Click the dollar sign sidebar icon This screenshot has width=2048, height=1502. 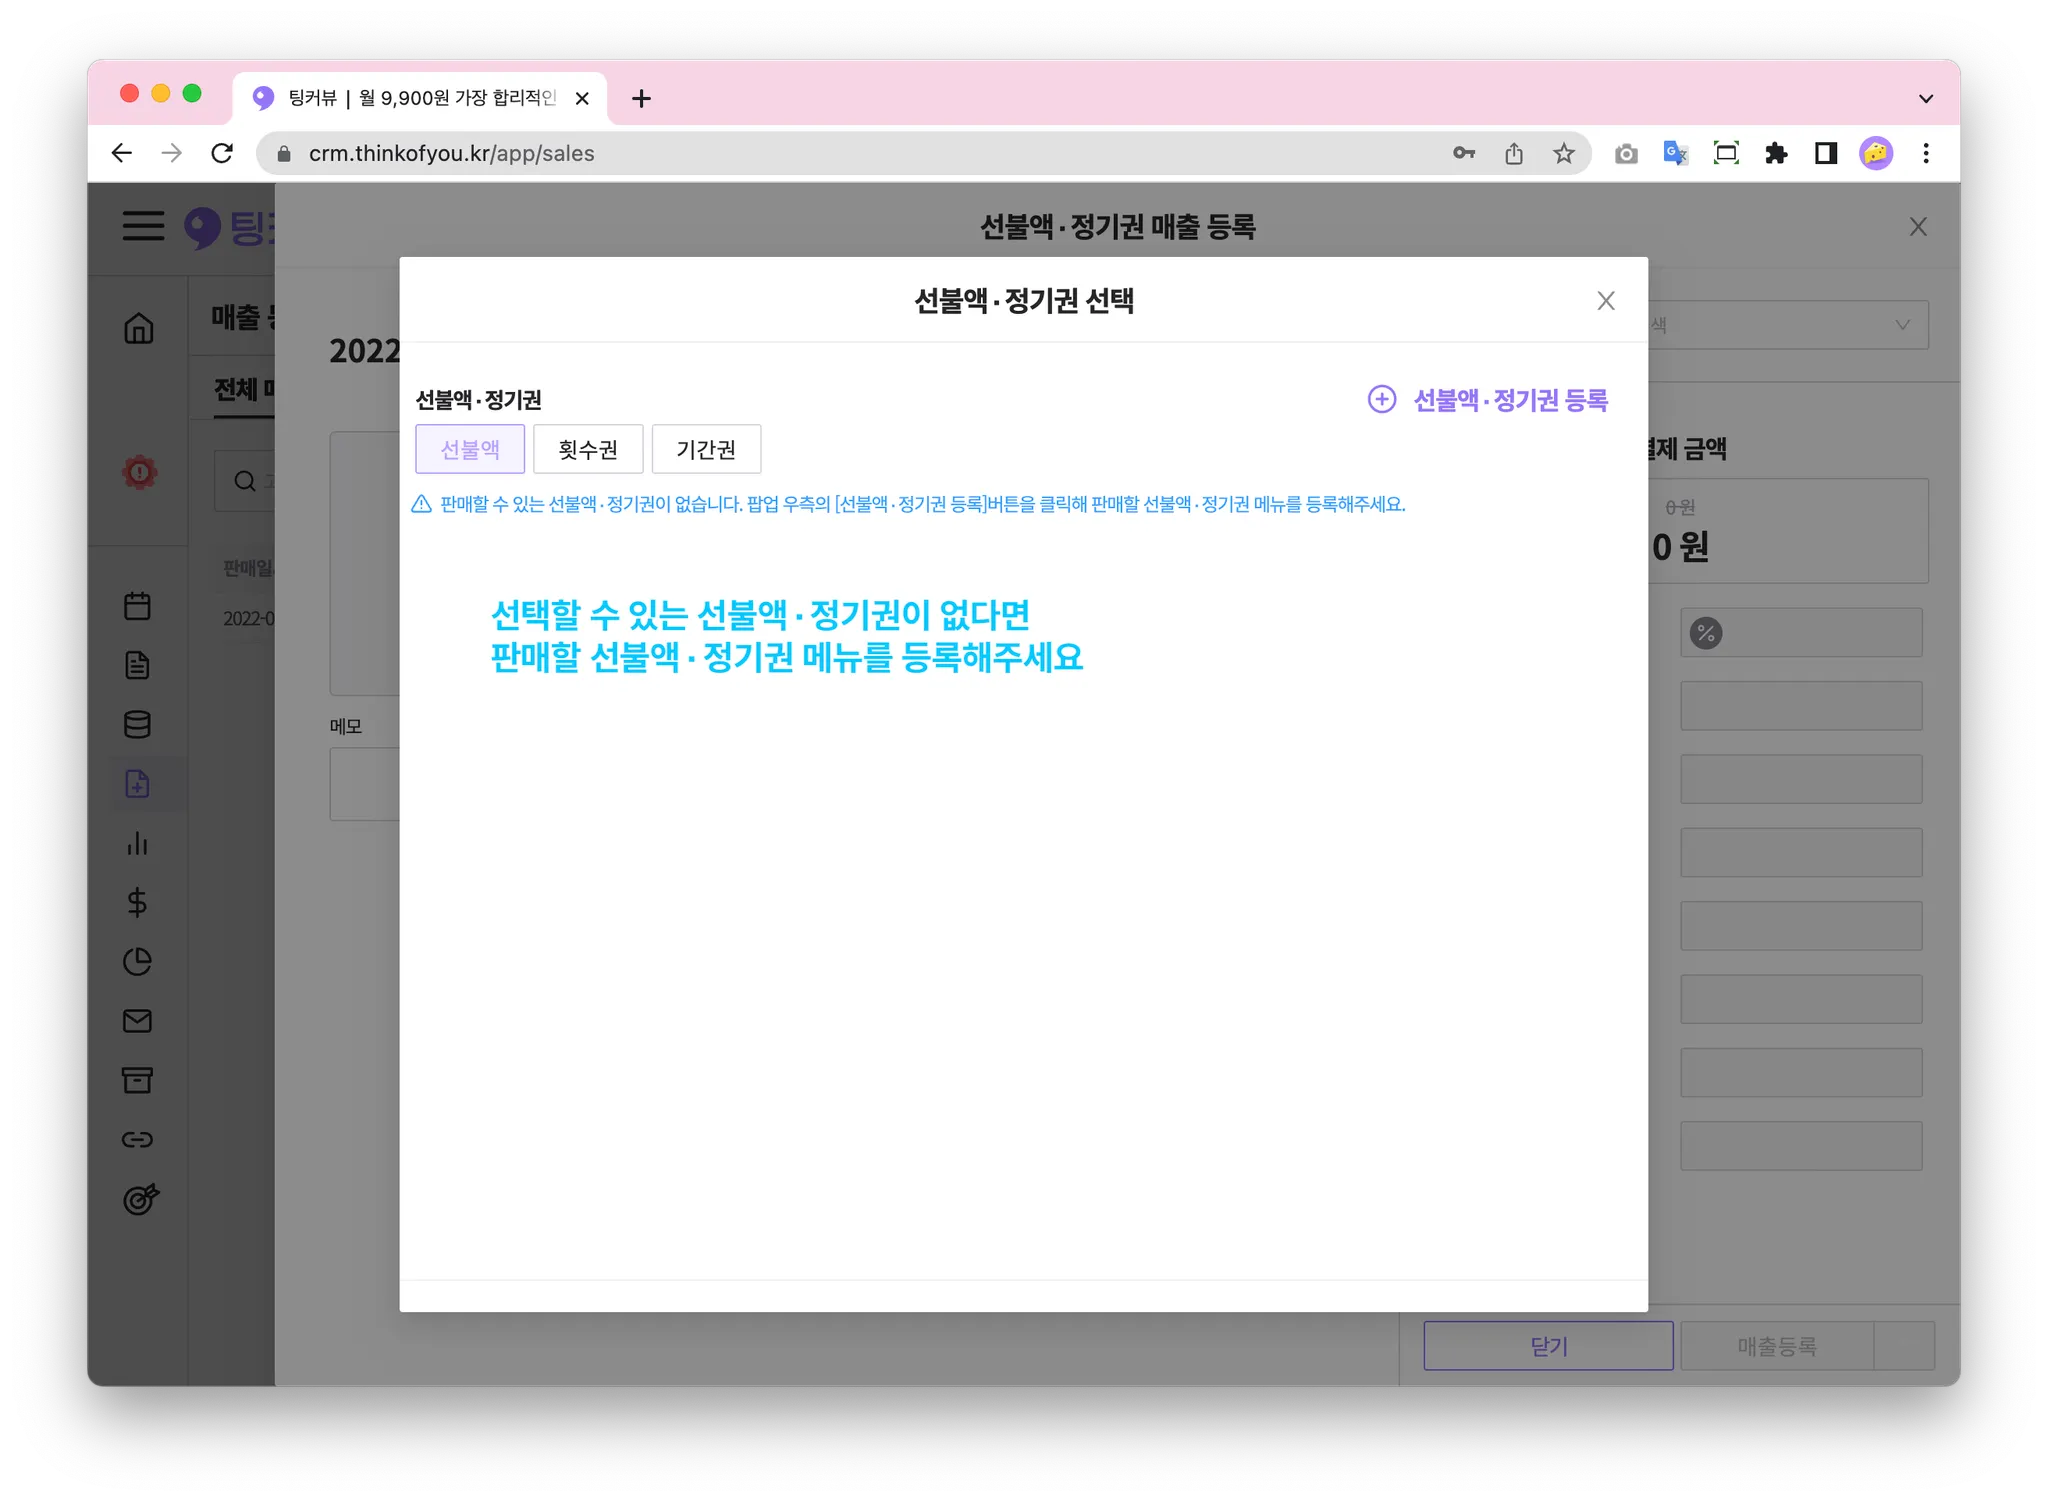click(x=138, y=903)
